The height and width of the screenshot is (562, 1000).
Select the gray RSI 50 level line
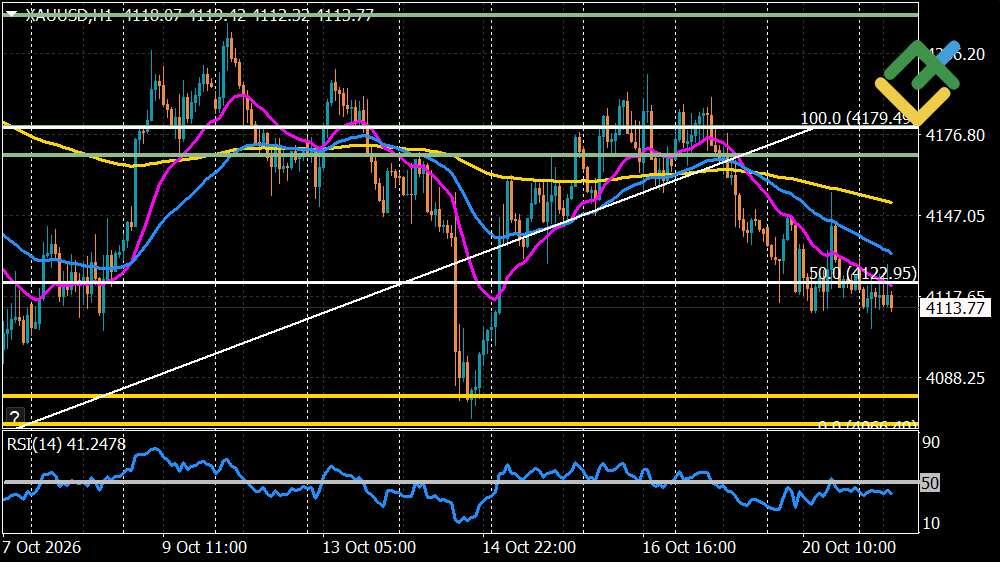pyautogui.click(x=460, y=482)
